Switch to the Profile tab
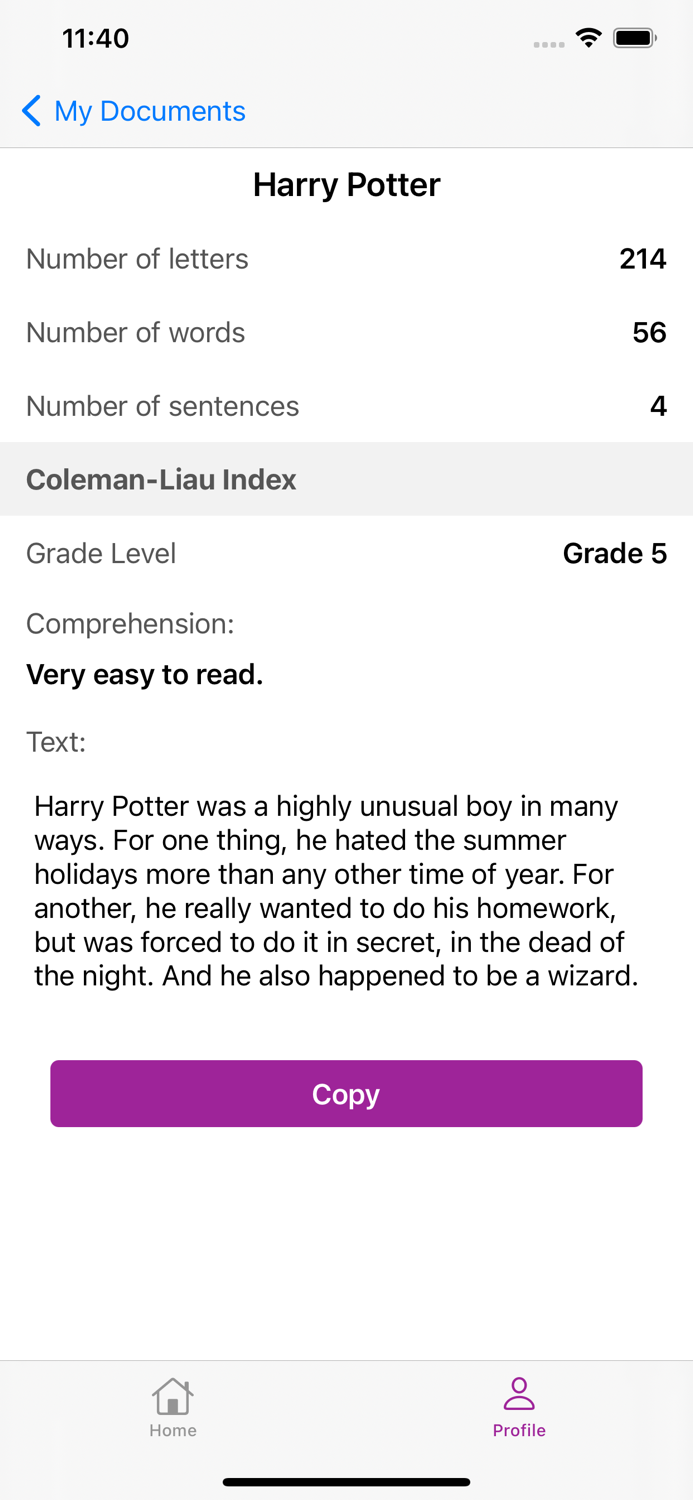693x1500 pixels. tap(519, 1407)
